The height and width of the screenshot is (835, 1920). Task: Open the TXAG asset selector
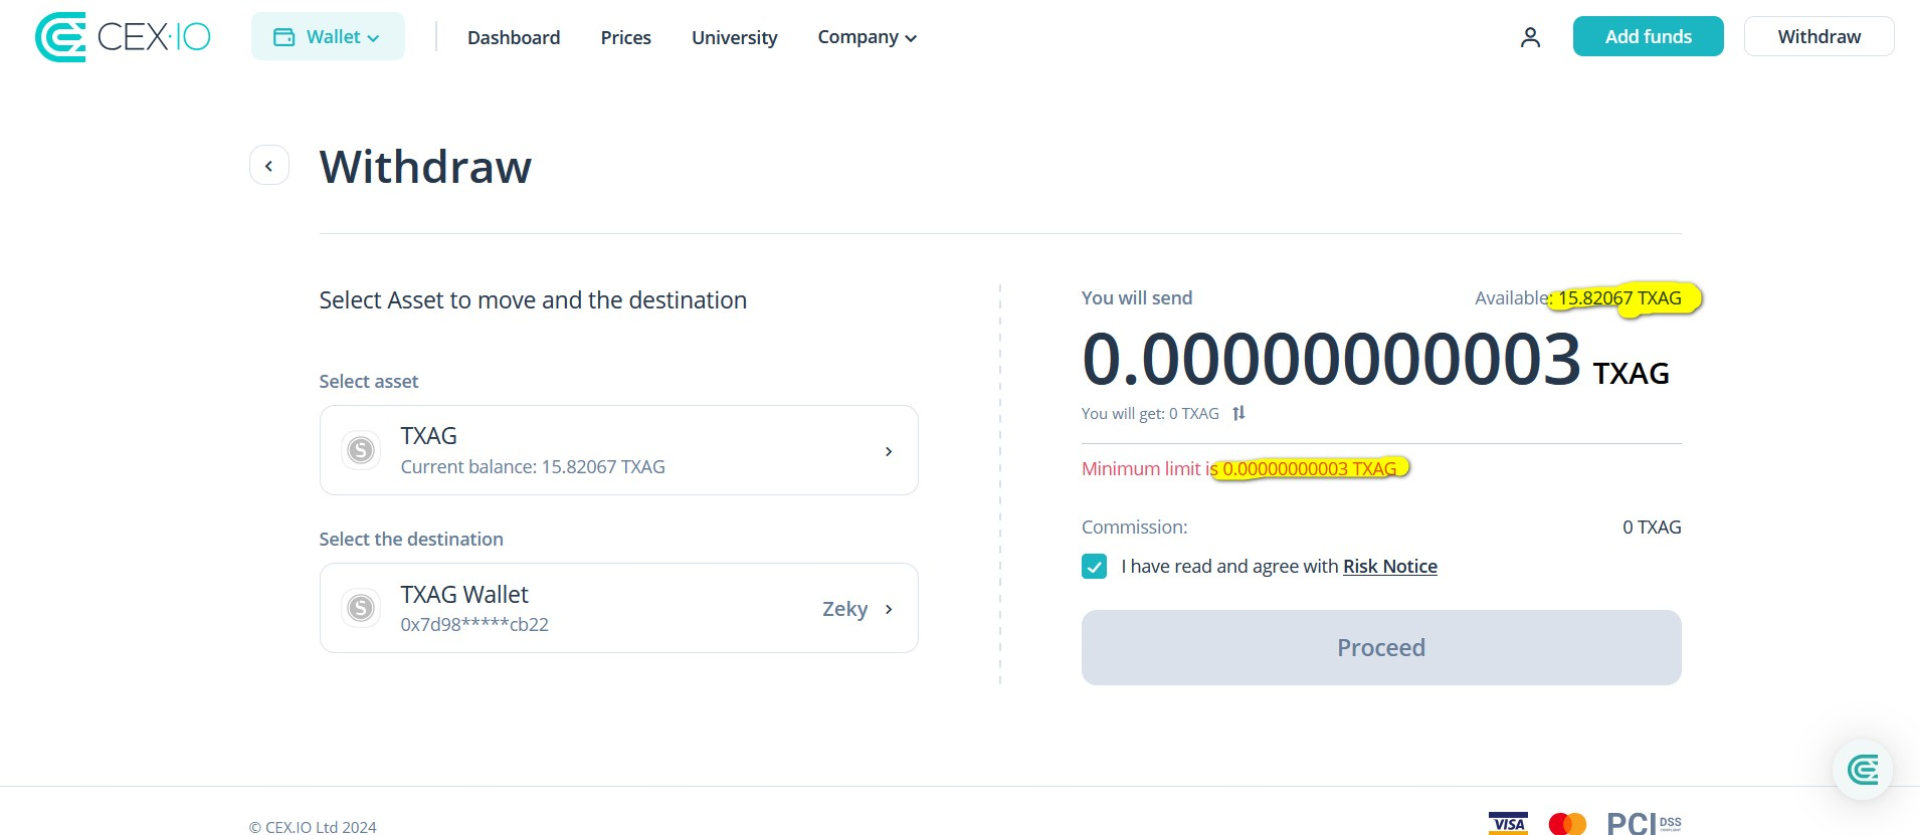(x=619, y=450)
